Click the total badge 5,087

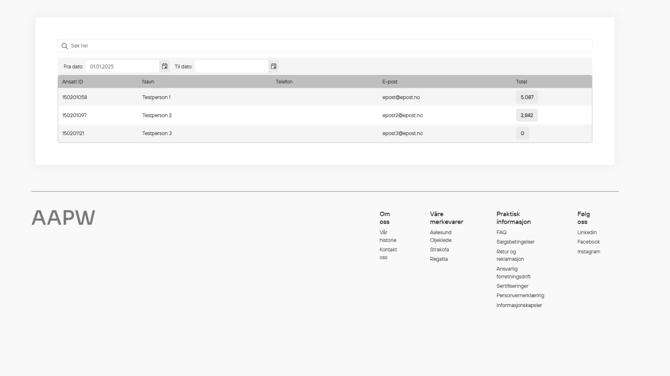pyautogui.click(x=527, y=97)
